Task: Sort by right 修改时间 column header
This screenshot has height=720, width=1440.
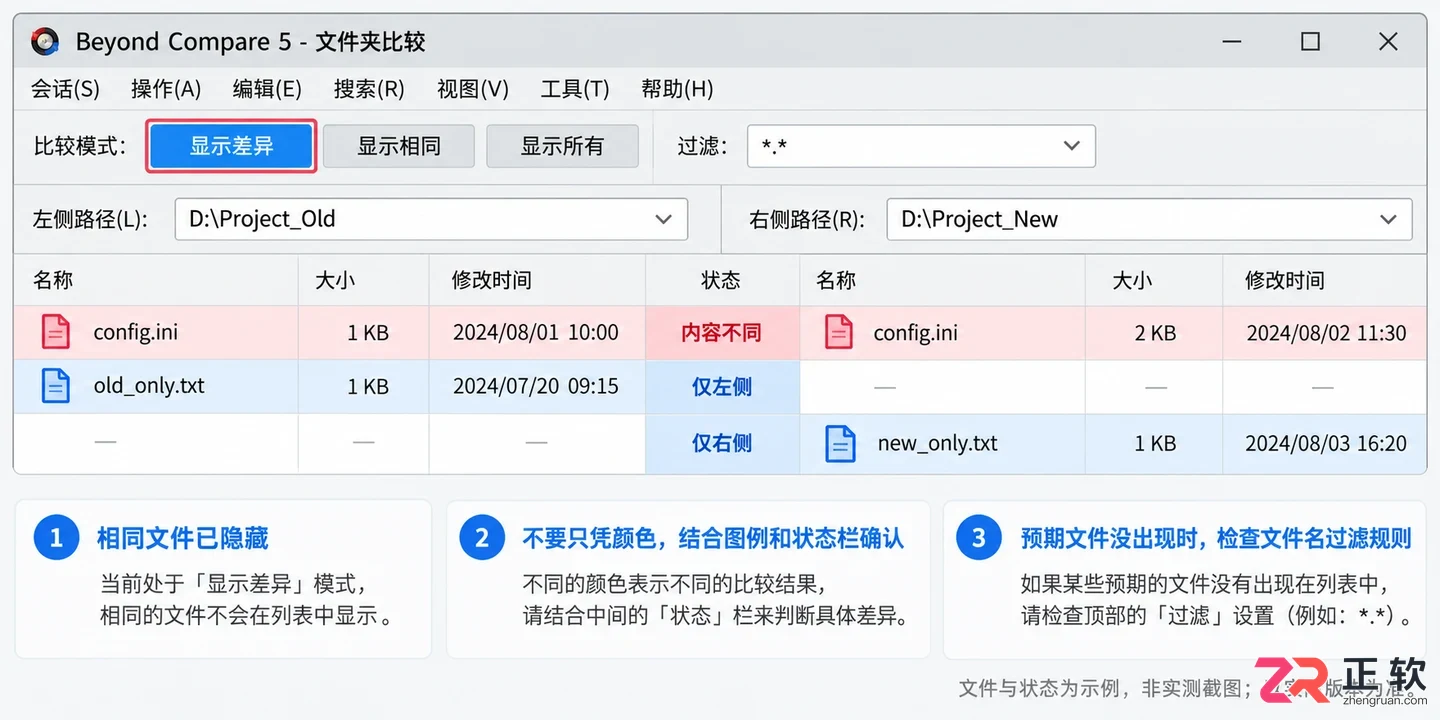Action: (1285, 280)
